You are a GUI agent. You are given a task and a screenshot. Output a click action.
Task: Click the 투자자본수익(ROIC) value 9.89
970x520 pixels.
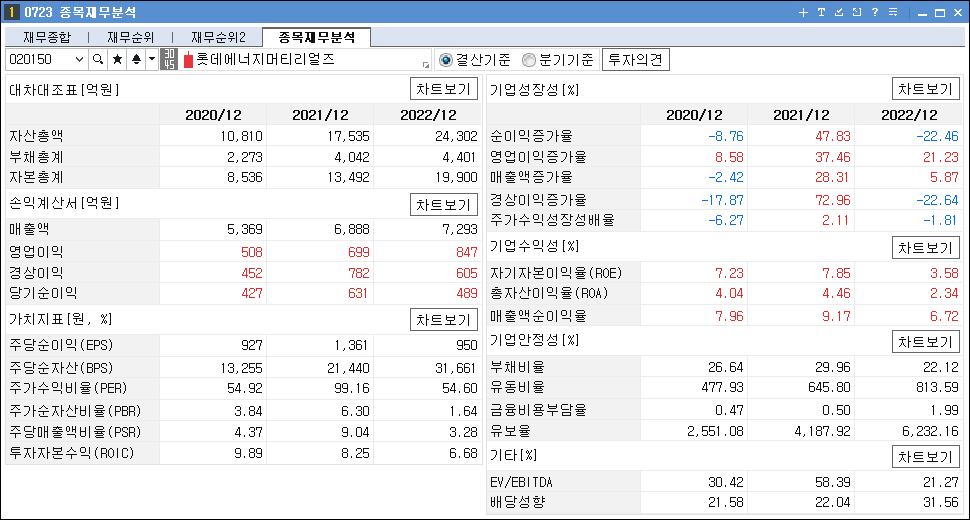248,453
